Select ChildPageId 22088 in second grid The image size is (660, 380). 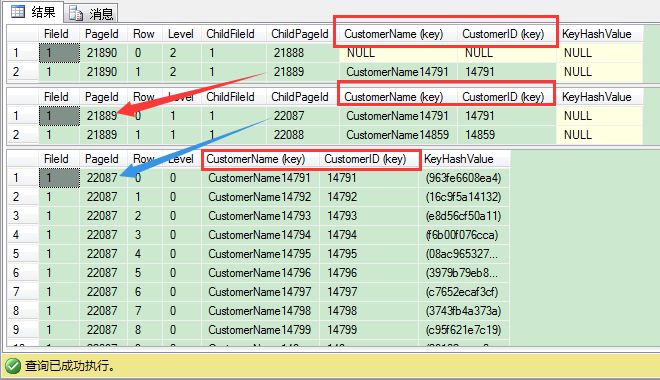[x=303, y=135]
